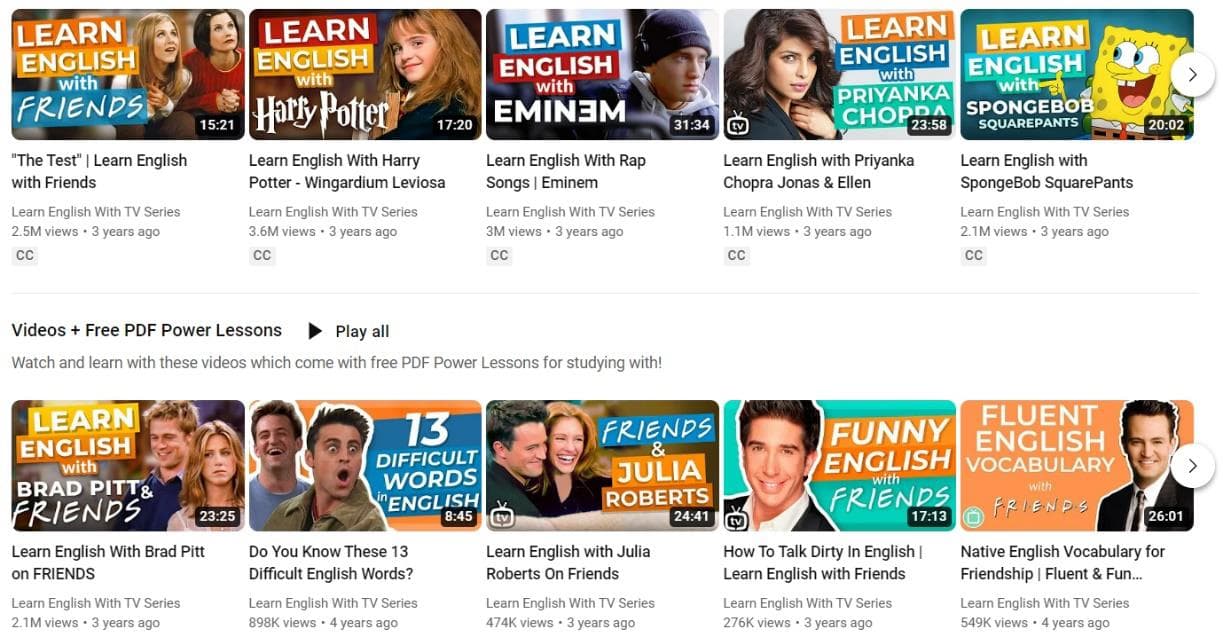Open the Funny English with Friends thumbnail
This screenshot has height=637, width=1223.
click(x=839, y=466)
